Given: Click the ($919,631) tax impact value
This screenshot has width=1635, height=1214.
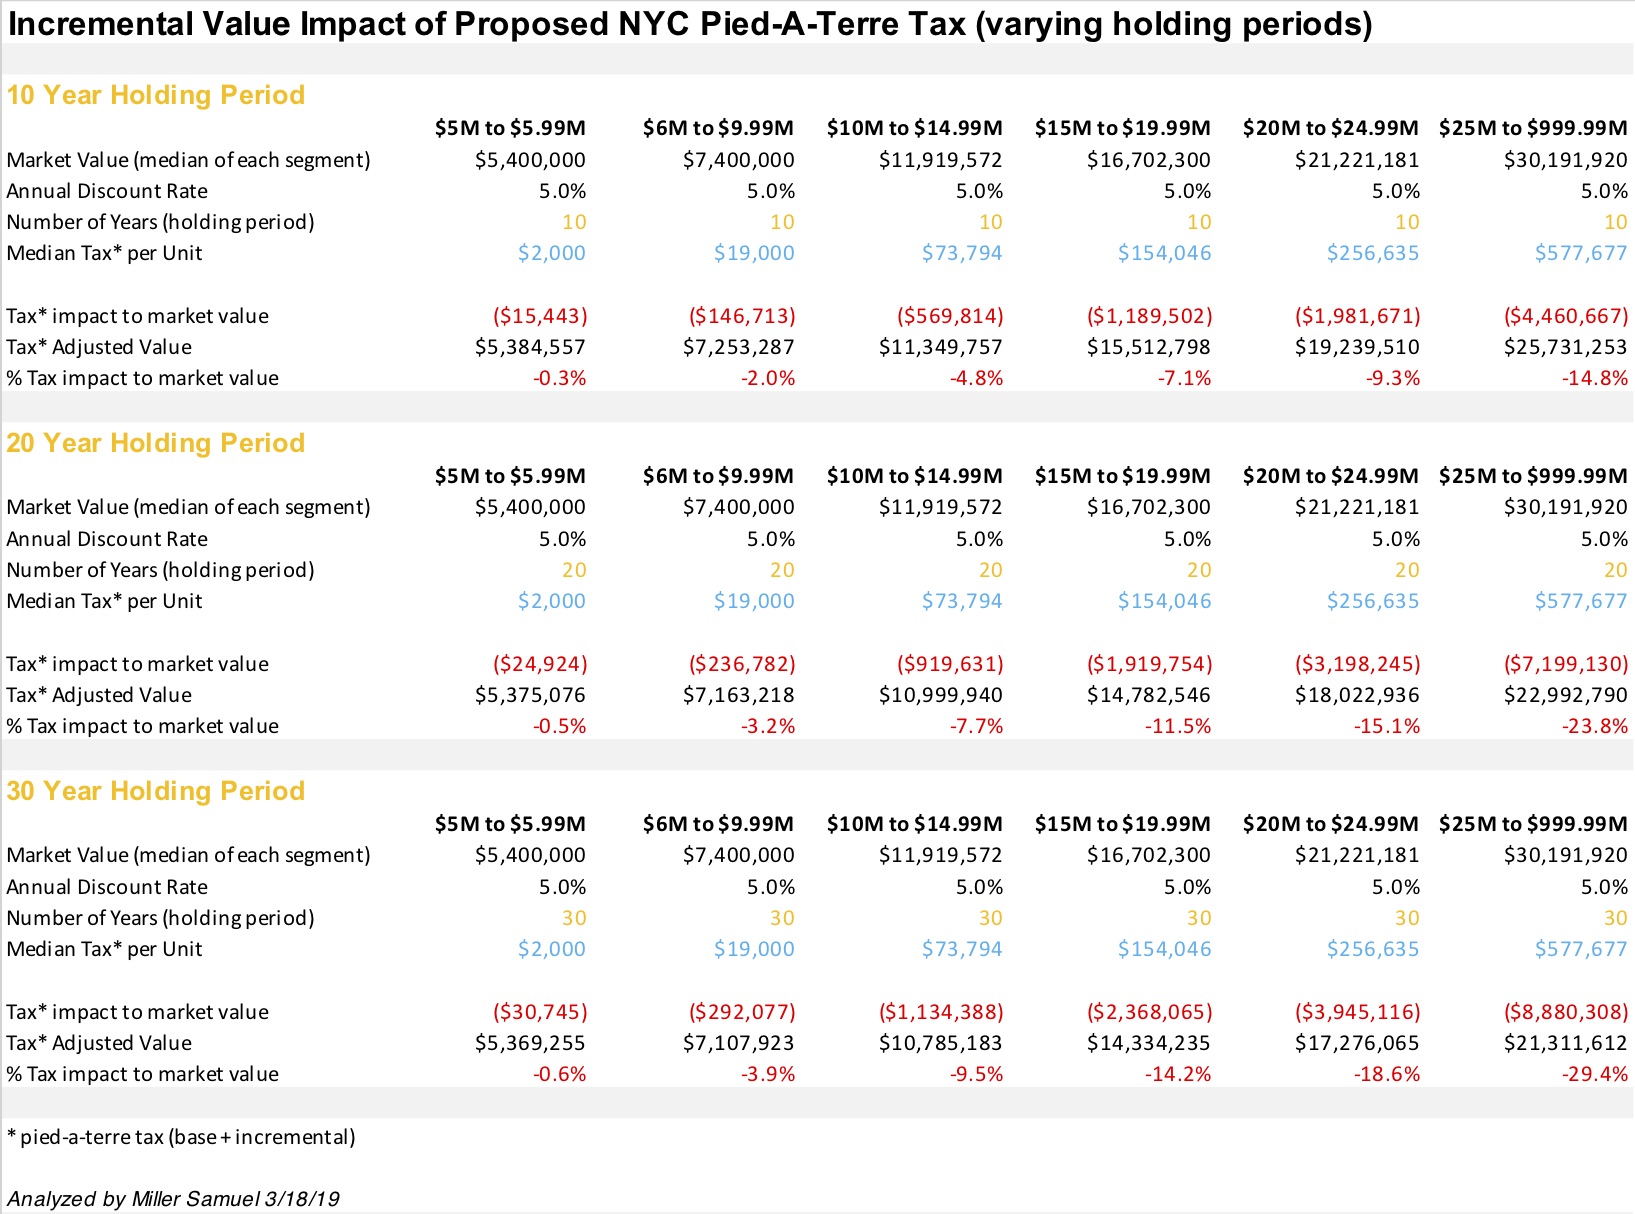Looking at the screenshot, I should pos(950,664).
